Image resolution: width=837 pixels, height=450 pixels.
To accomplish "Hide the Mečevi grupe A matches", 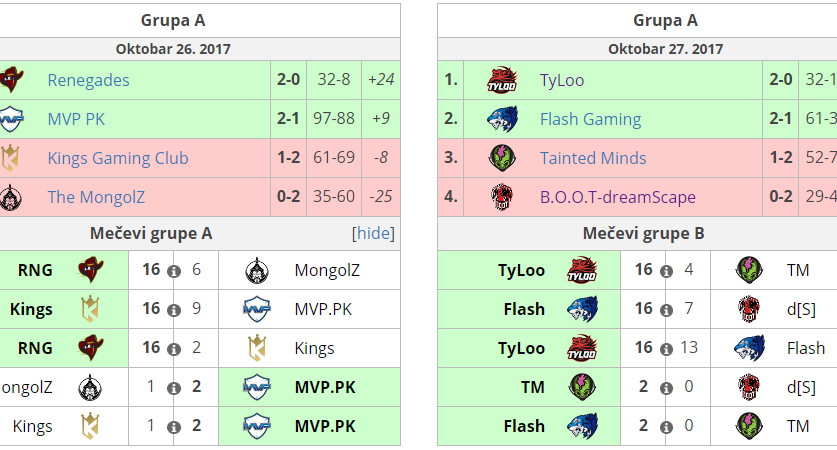I will [x=373, y=234].
